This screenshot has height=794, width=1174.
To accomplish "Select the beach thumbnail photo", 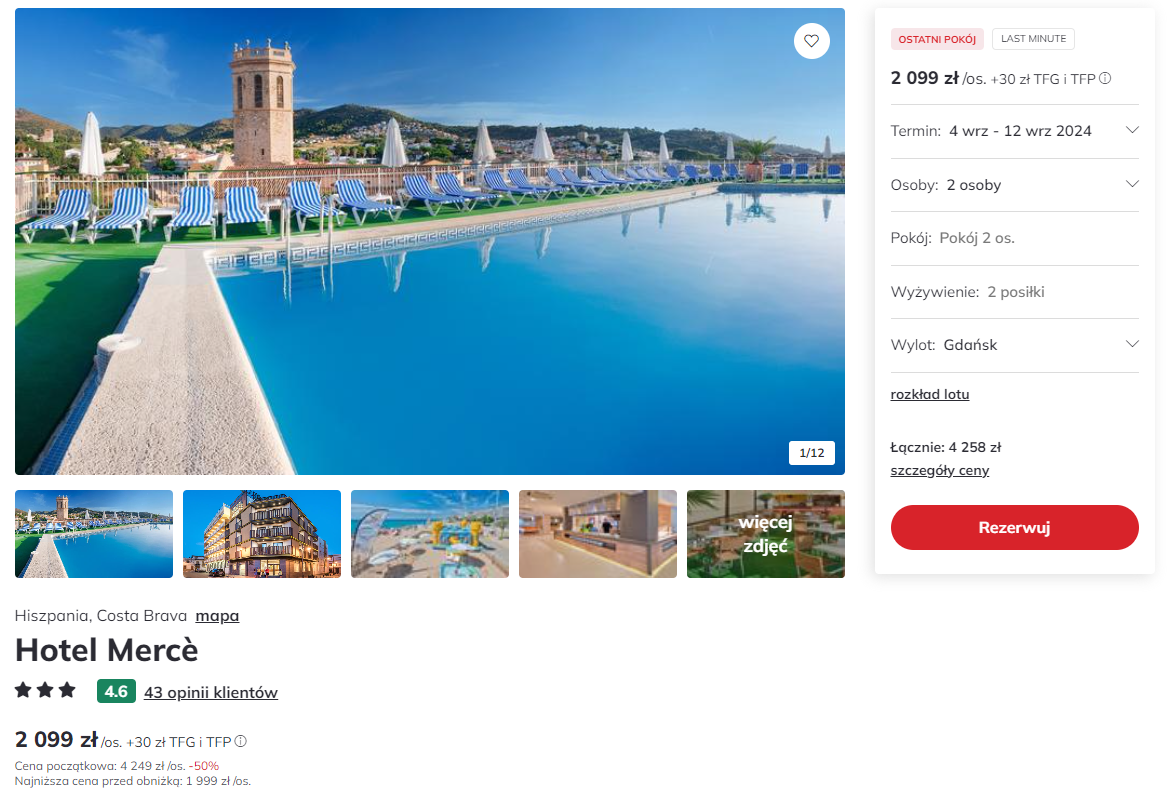I will click(430, 534).
